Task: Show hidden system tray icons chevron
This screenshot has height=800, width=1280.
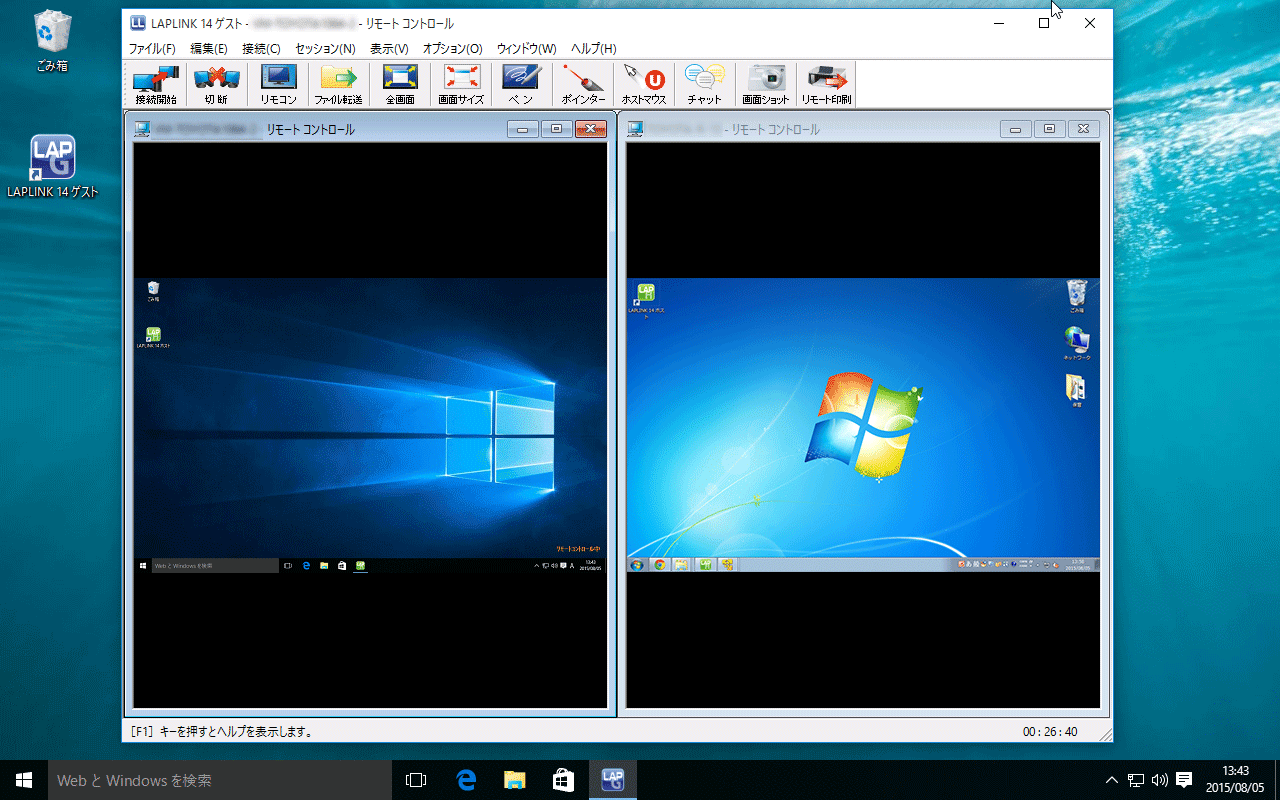Action: 1111,780
